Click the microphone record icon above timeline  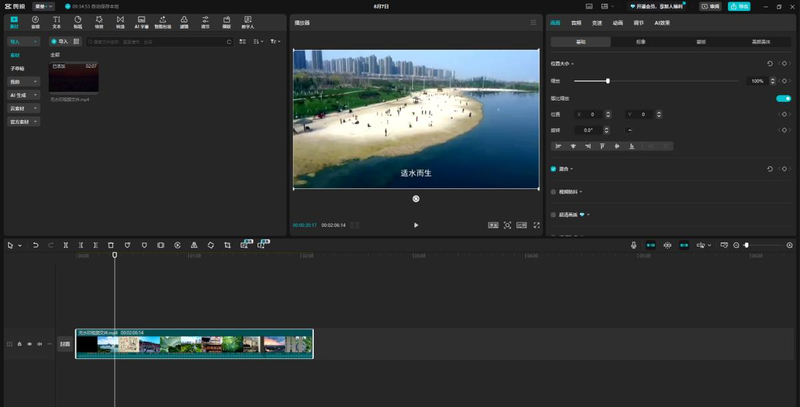click(633, 245)
